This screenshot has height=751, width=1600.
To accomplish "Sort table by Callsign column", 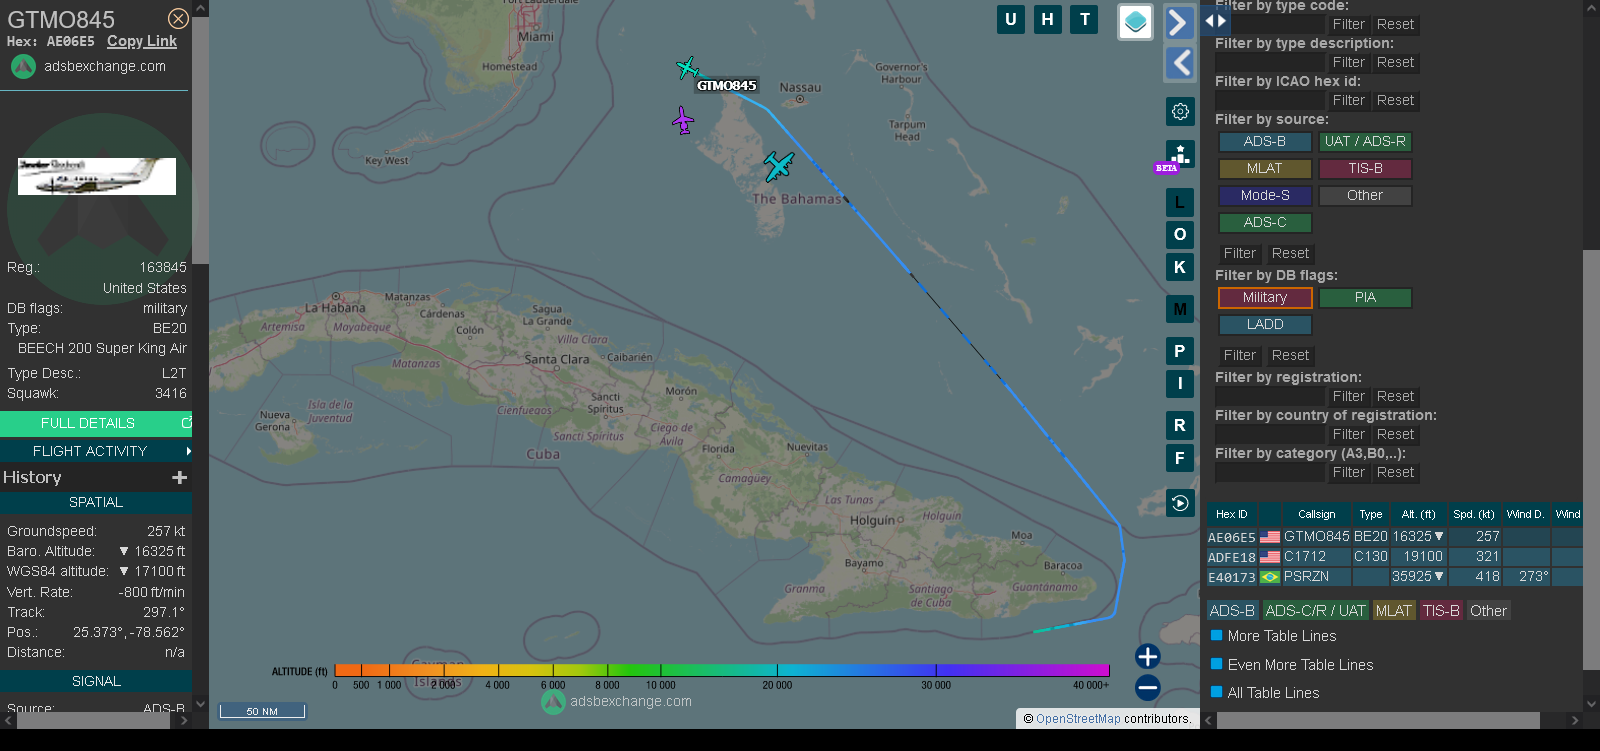I will click(x=1316, y=514).
